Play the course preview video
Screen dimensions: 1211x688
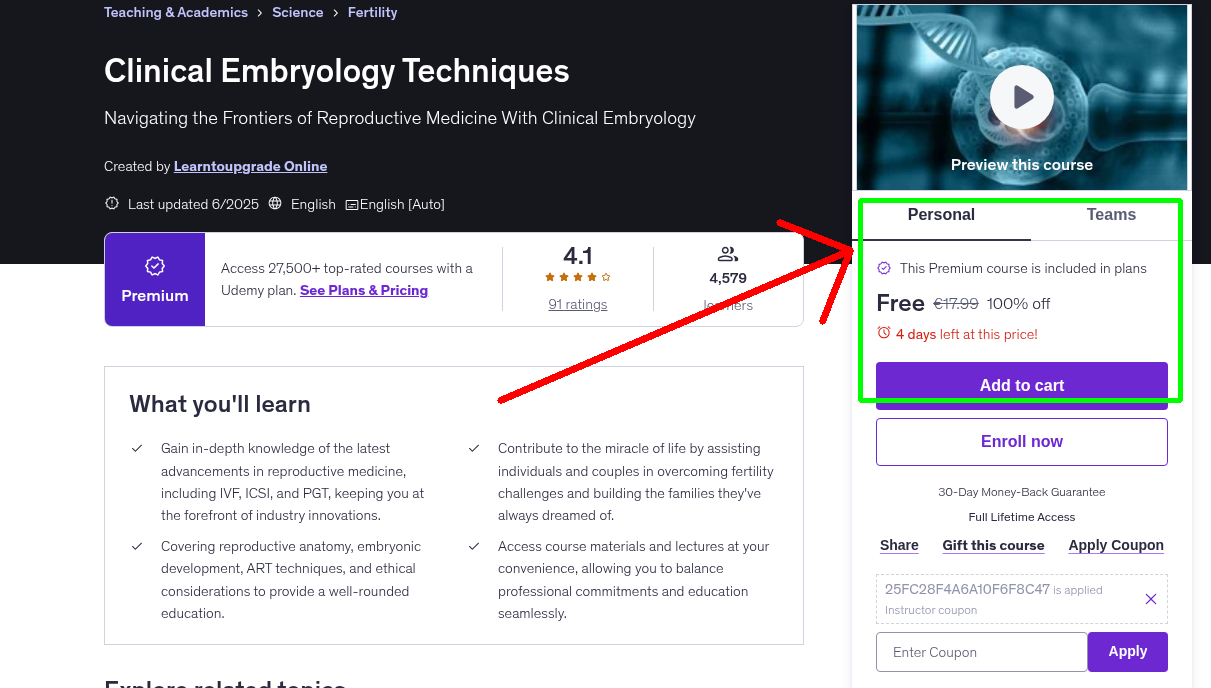coord(1021,96)
